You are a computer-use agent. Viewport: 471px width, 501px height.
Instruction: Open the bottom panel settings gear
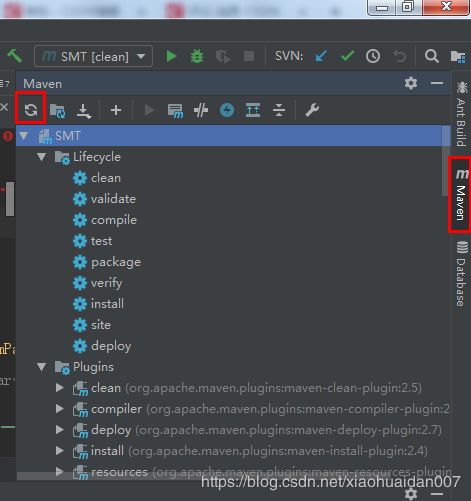click(x=411, y=493)
